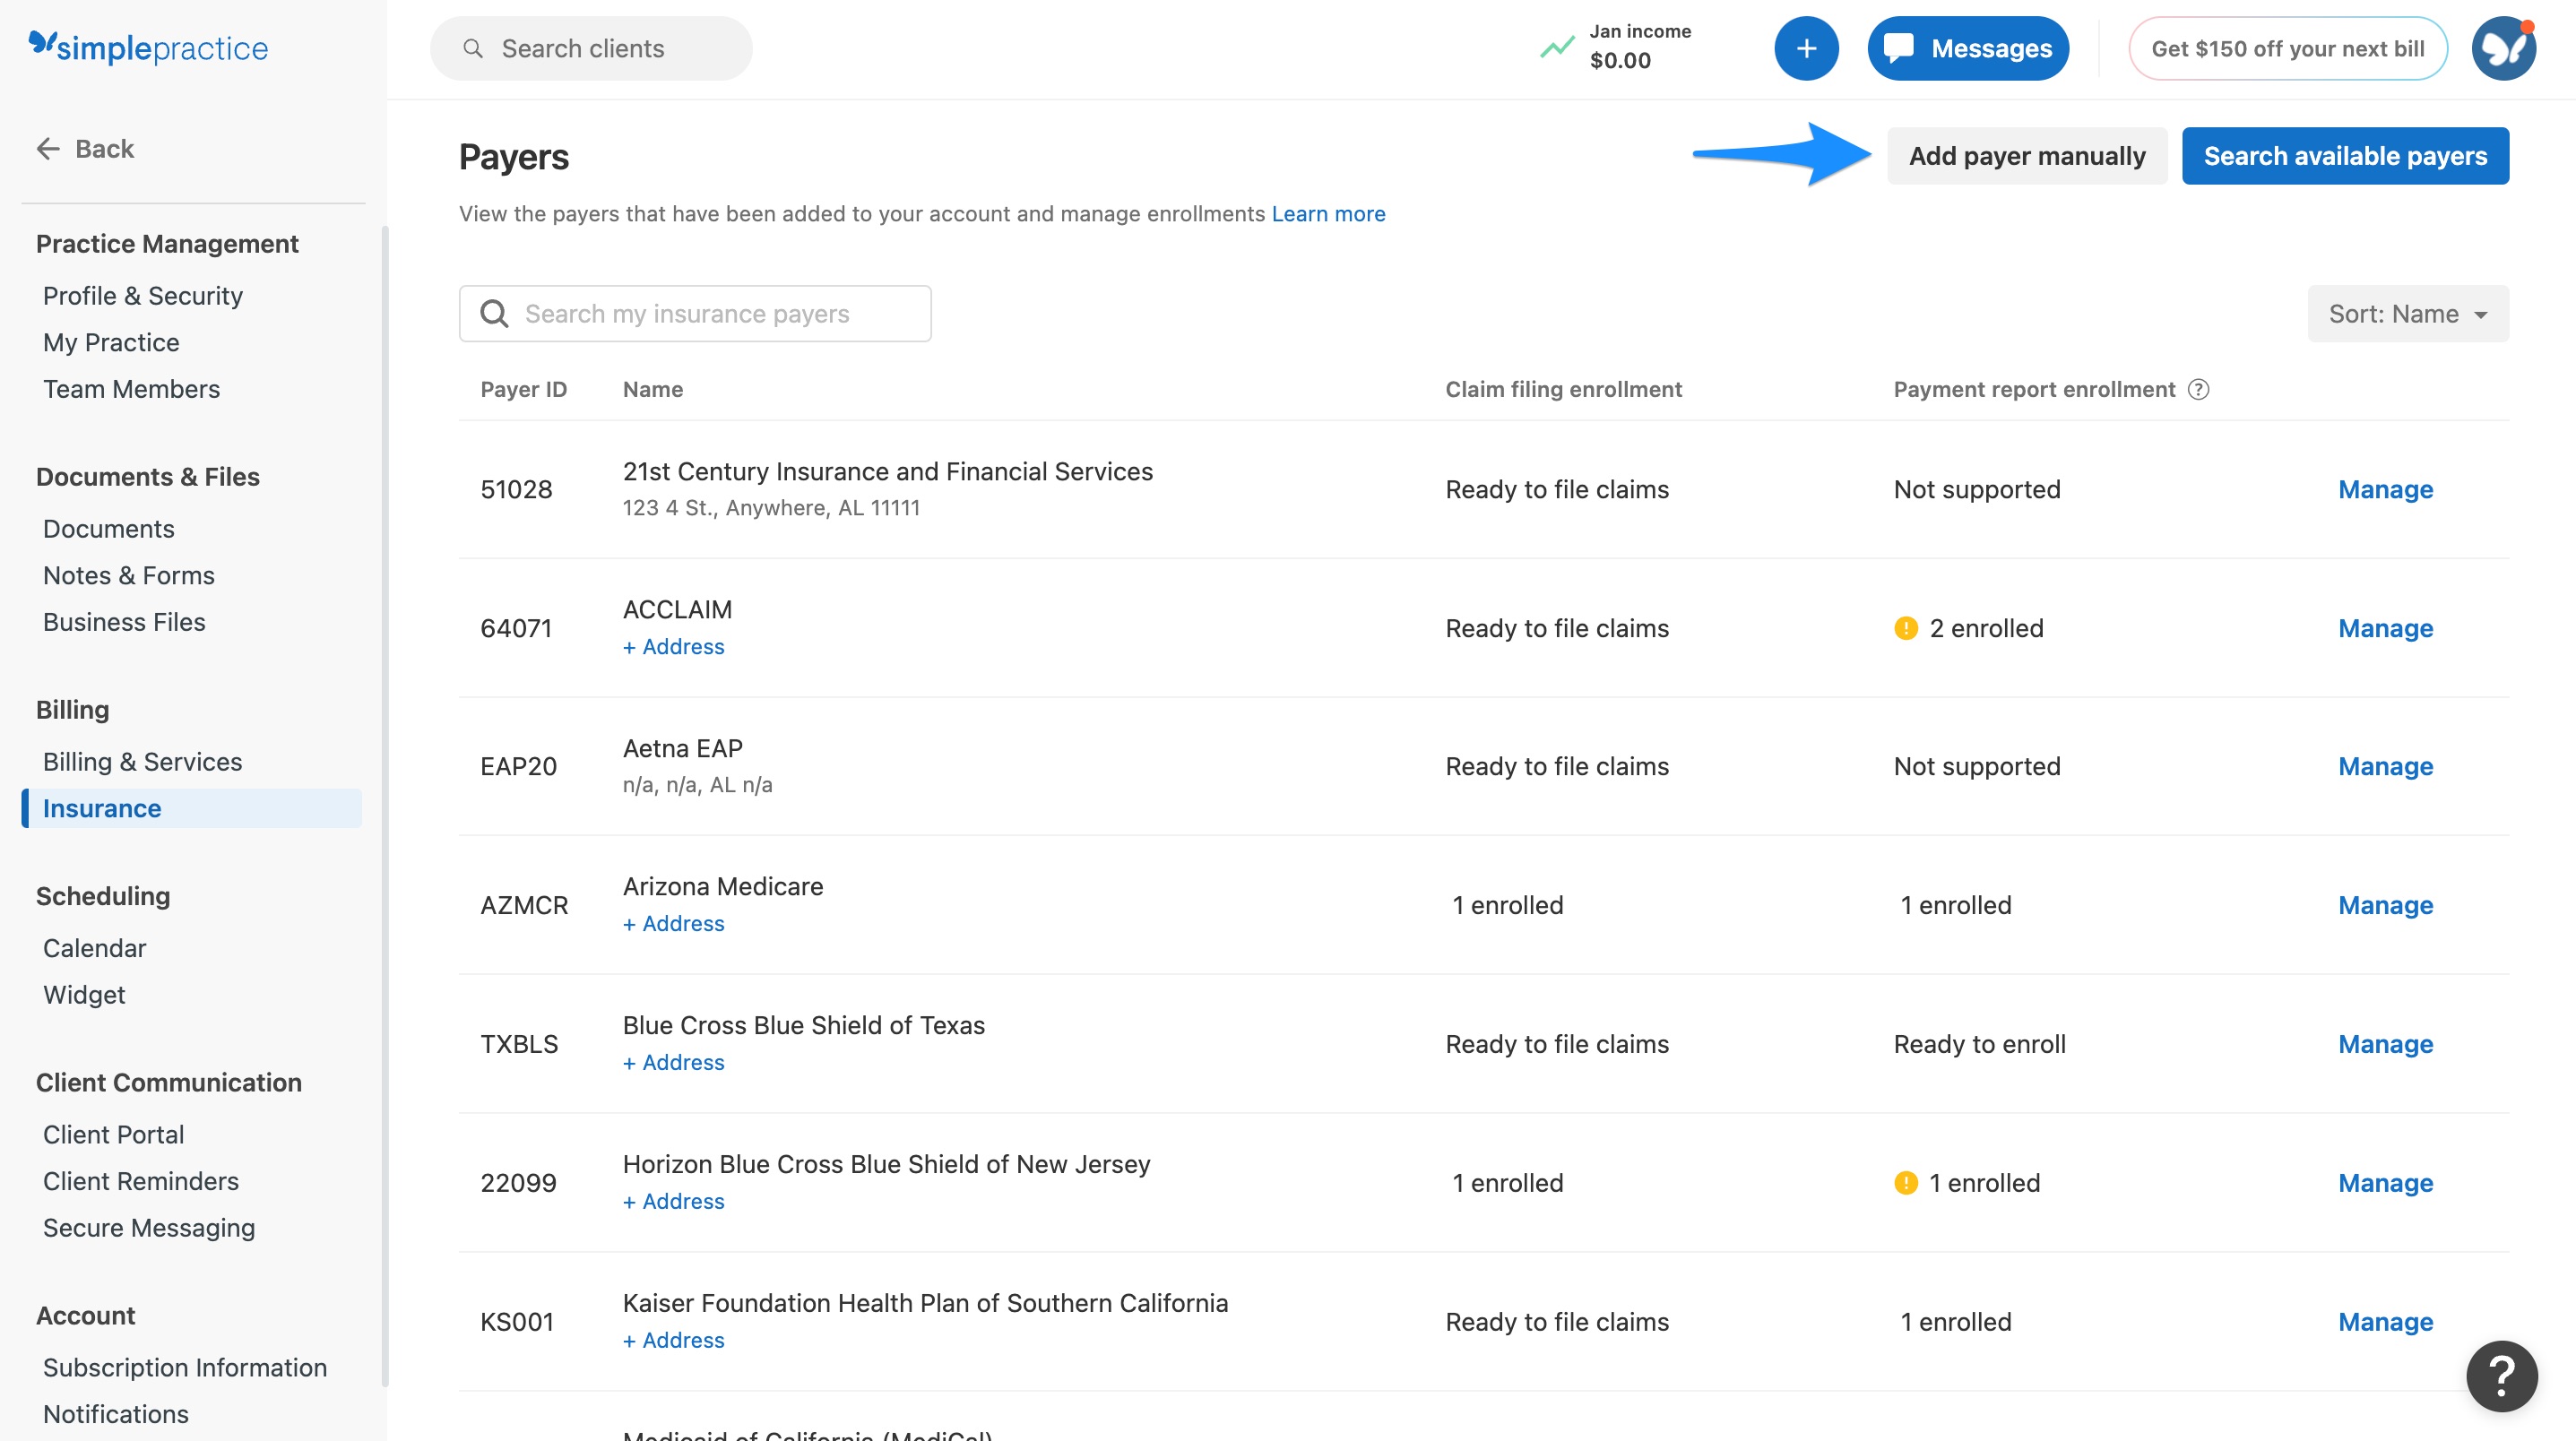
Task: Open the Sort: Name dropdown
Action: pyautogui.click(x=2407, y=314)
